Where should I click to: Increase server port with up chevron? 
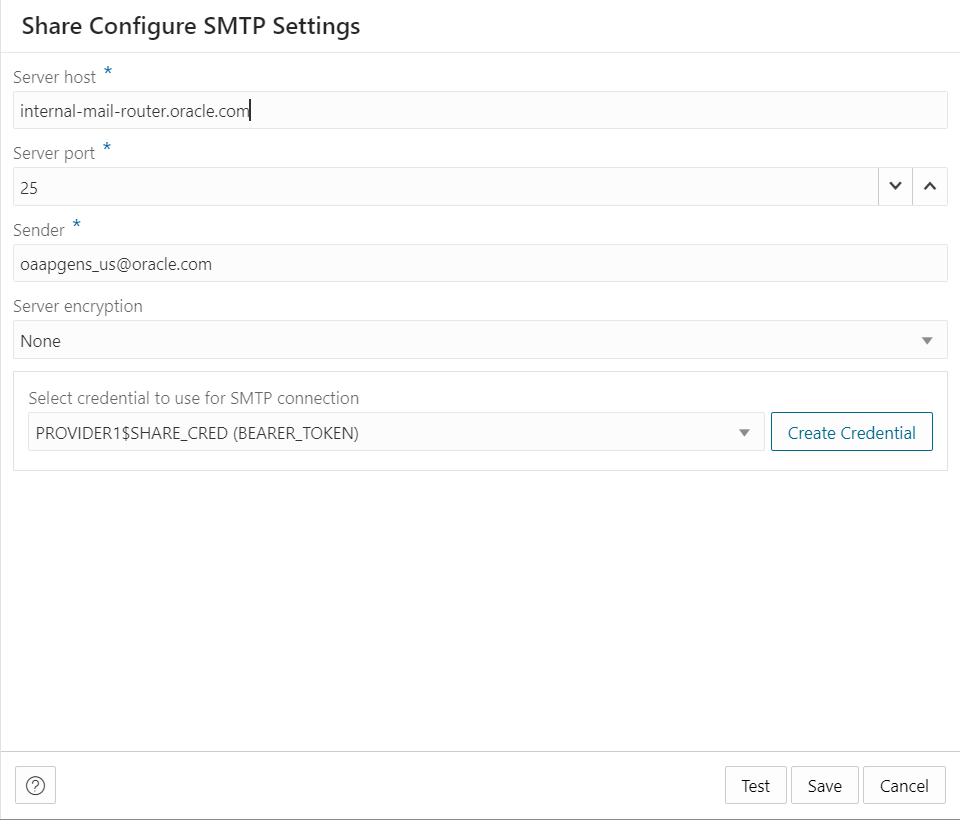pyautogui.click(x=930, y=187)
